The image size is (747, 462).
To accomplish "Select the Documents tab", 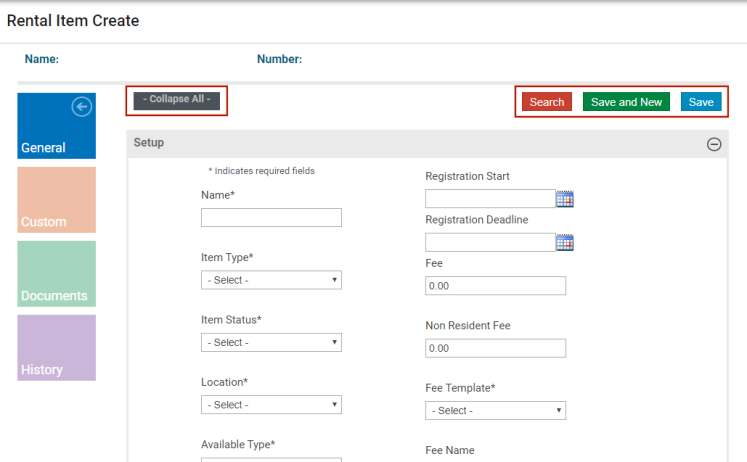I will tap(56, 274).
